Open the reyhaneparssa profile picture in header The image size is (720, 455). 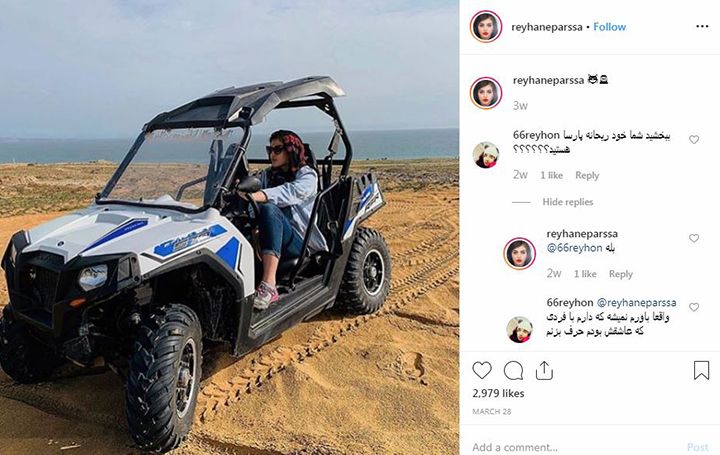pyautogui.click(x=486, y=26)
